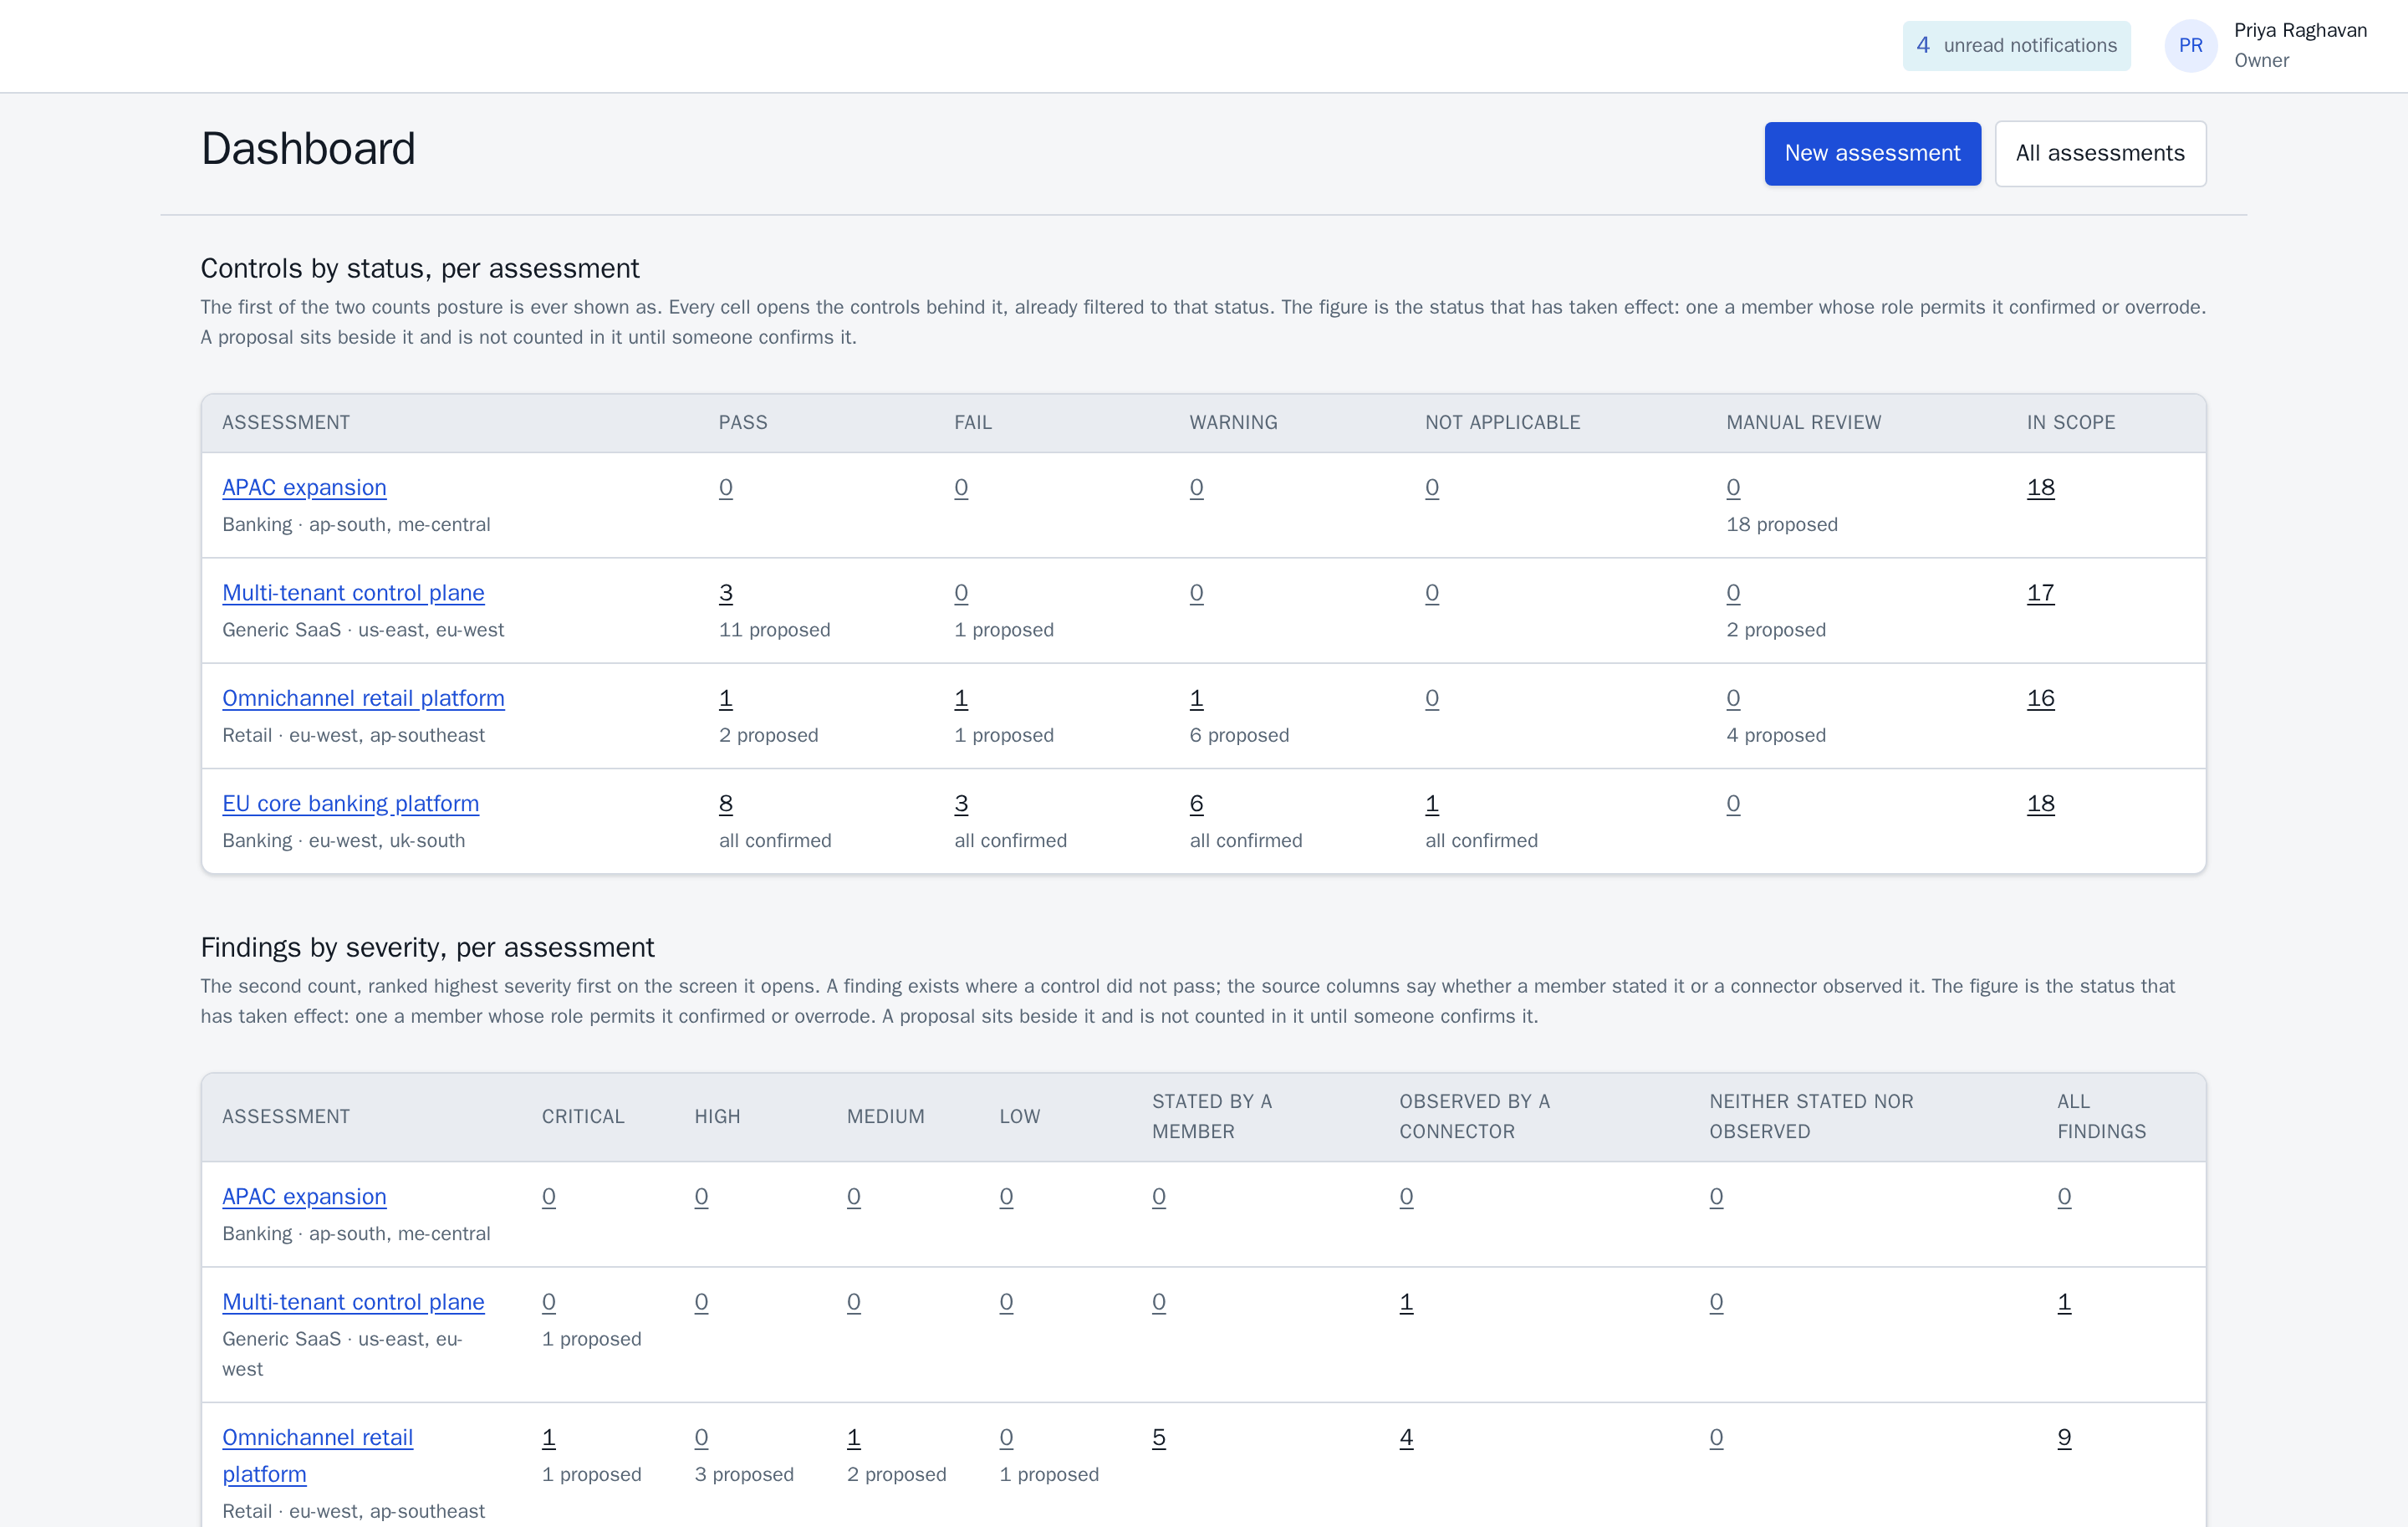This screenshot has width=2408, height=1527.
Task: Click the '6 proposed' note under Omnichannel Warning
Action: pyautogui.click(x=1239, y=735)
